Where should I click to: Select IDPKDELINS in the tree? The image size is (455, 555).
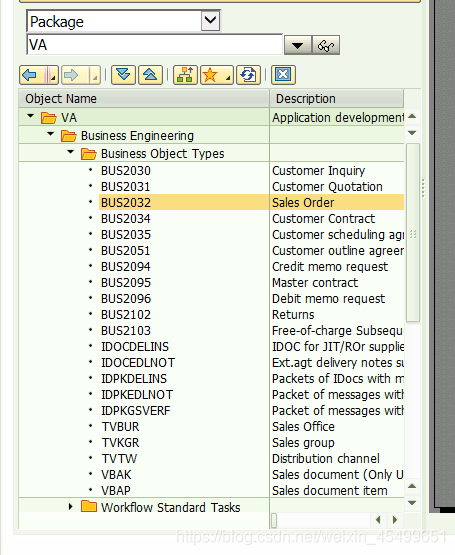134,378
